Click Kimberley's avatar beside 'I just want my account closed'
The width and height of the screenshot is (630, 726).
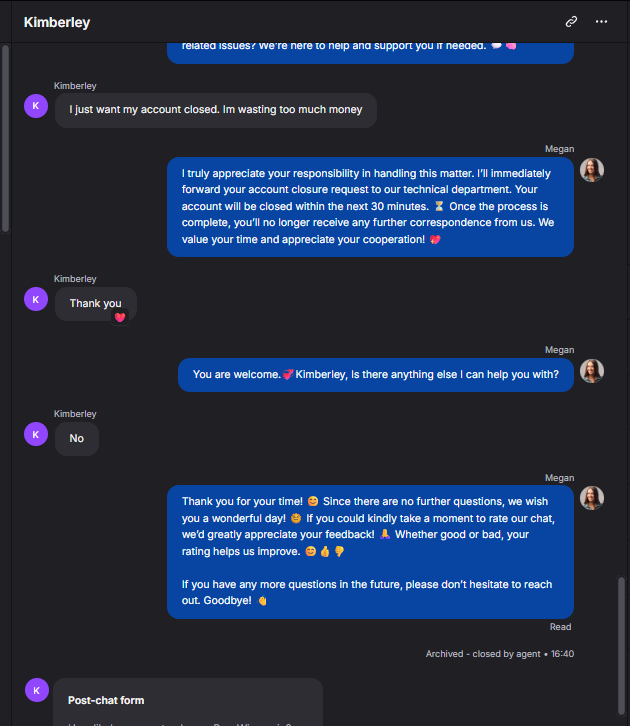point(36,106)
